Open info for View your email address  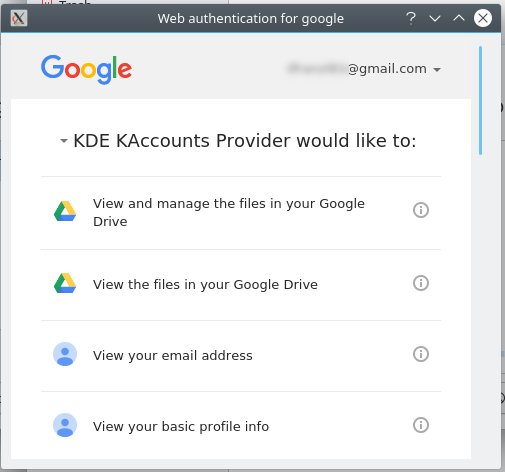421,354
